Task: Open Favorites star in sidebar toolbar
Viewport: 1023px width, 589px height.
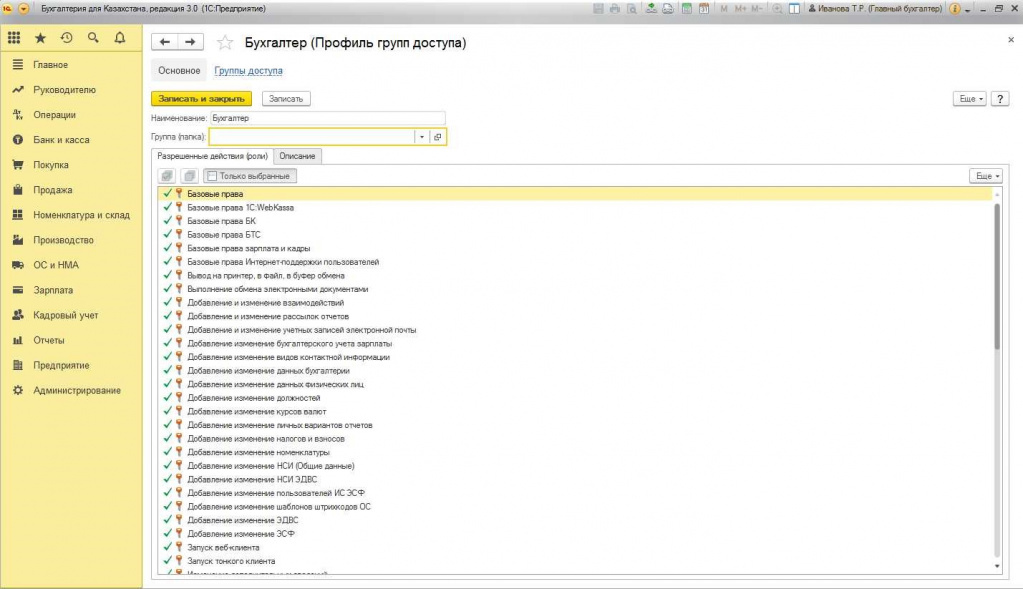Action: (40, 38)
